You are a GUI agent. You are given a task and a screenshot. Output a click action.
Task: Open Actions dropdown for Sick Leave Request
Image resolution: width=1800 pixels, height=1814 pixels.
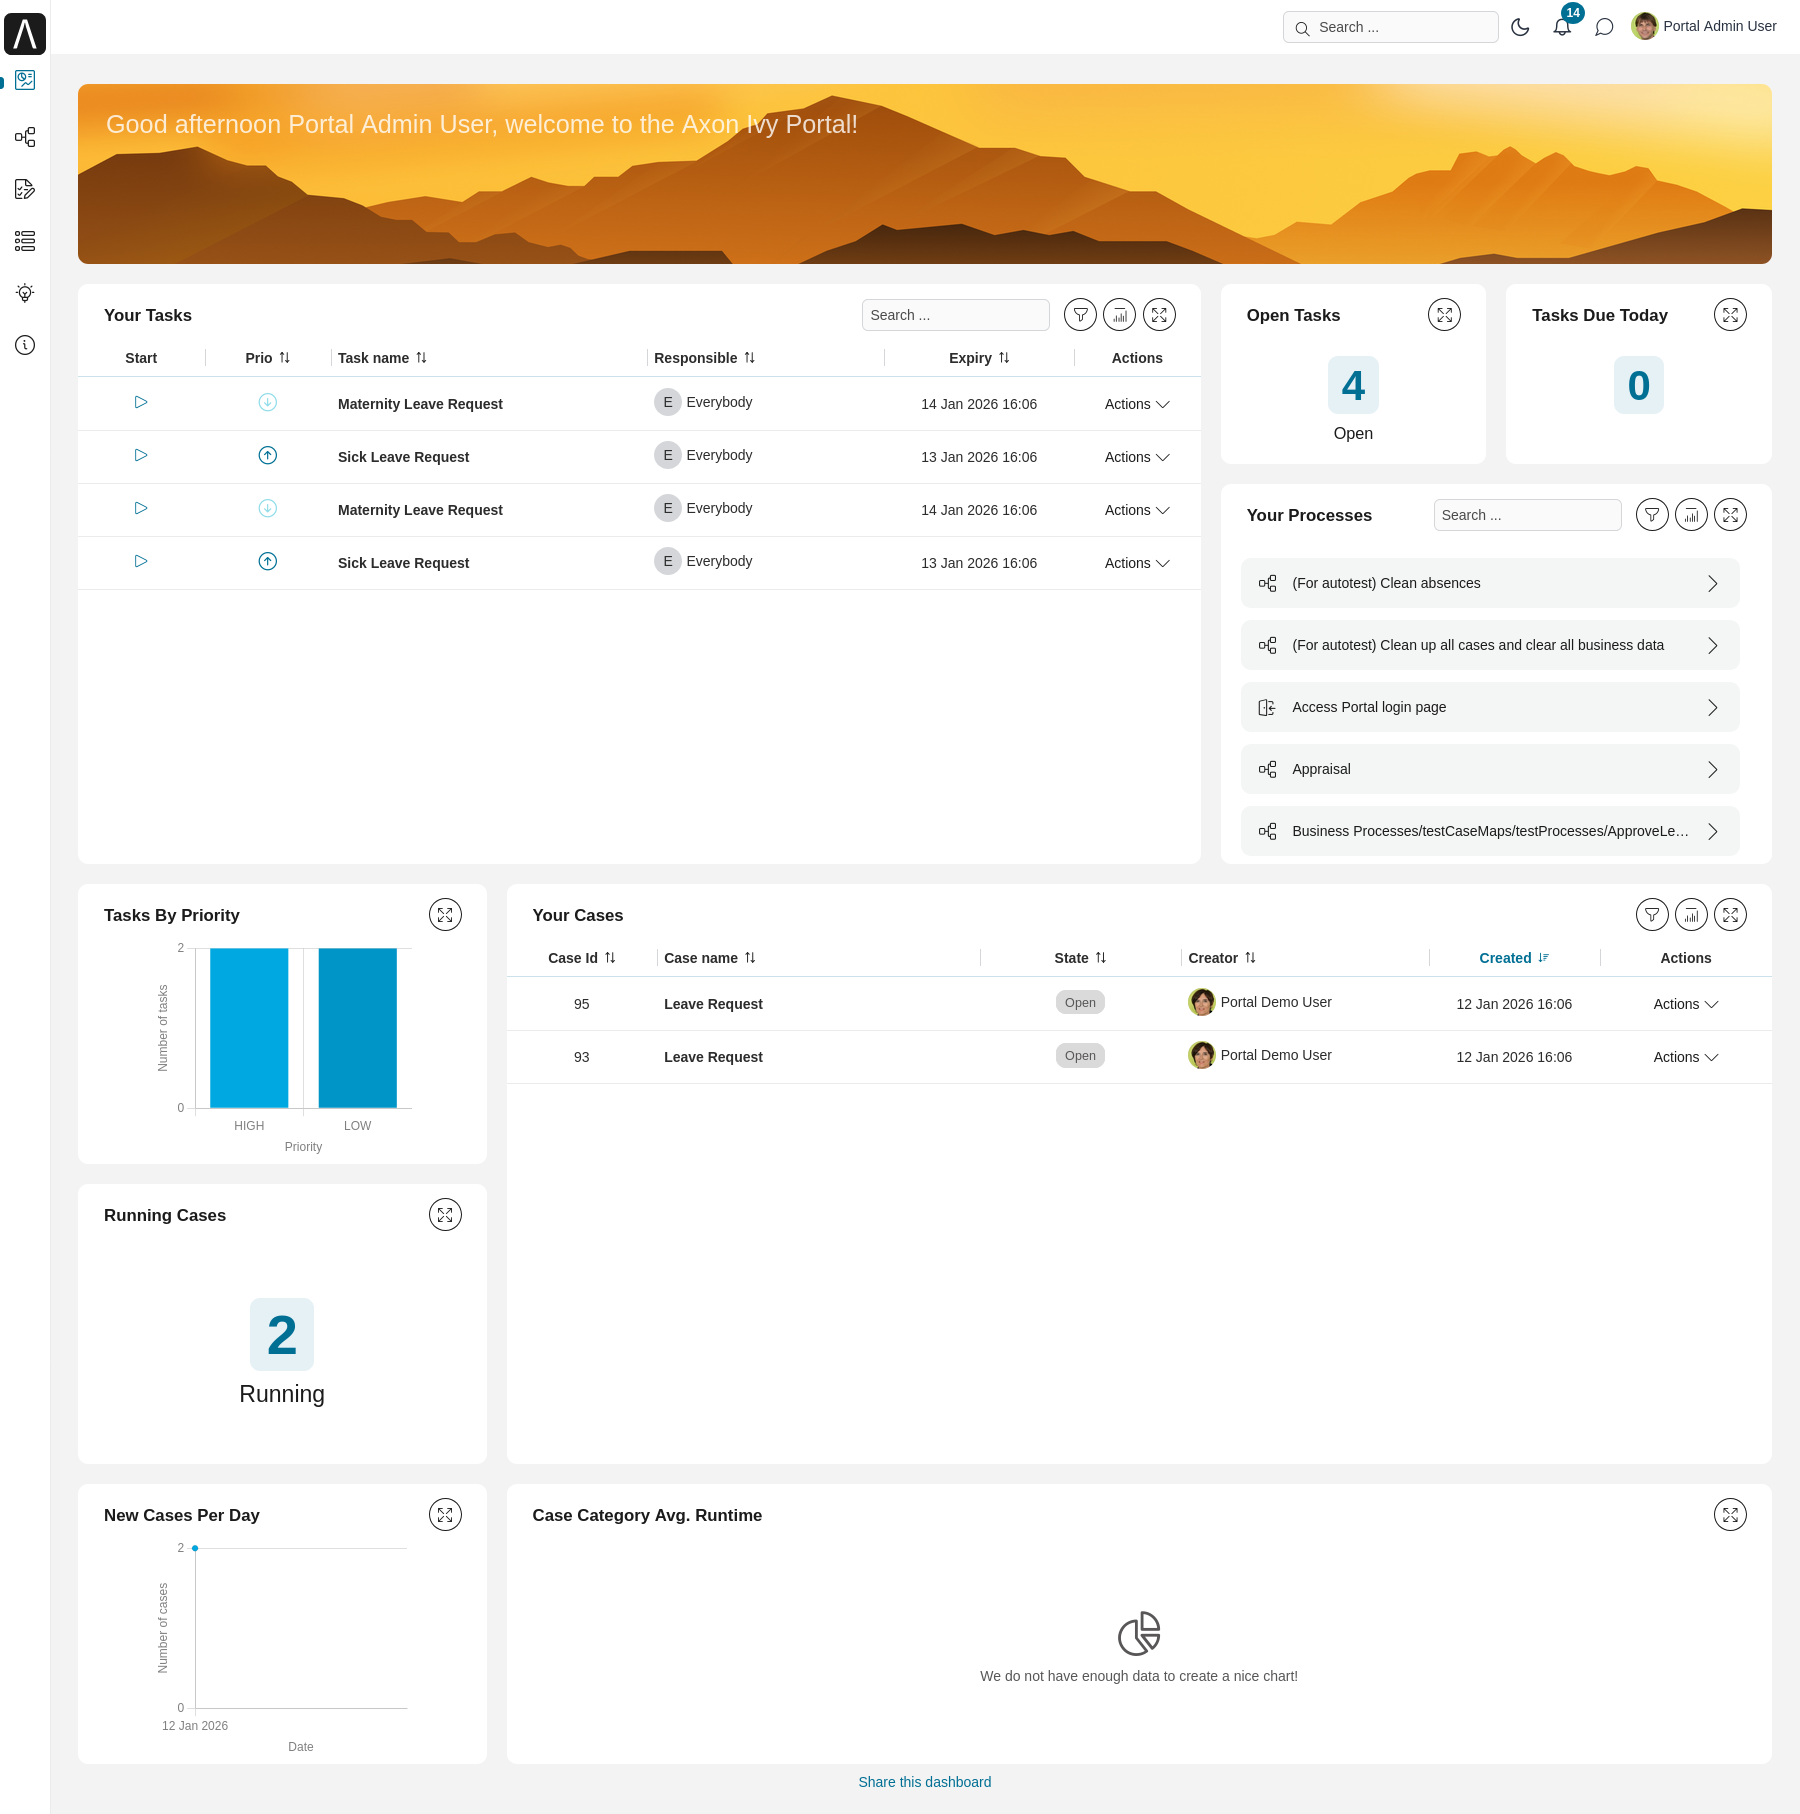(x=1137, y=457)
